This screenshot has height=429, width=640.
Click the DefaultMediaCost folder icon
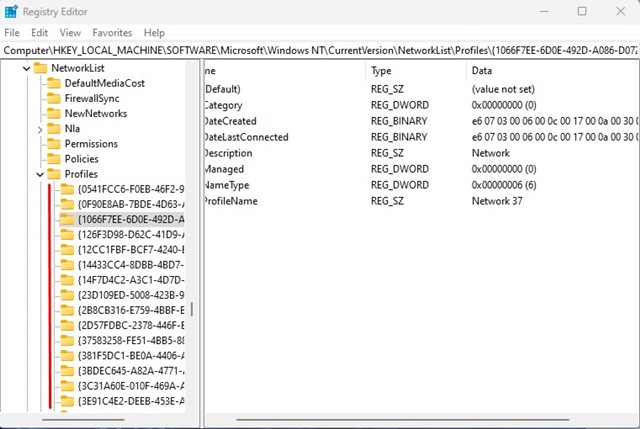(54, 83)
